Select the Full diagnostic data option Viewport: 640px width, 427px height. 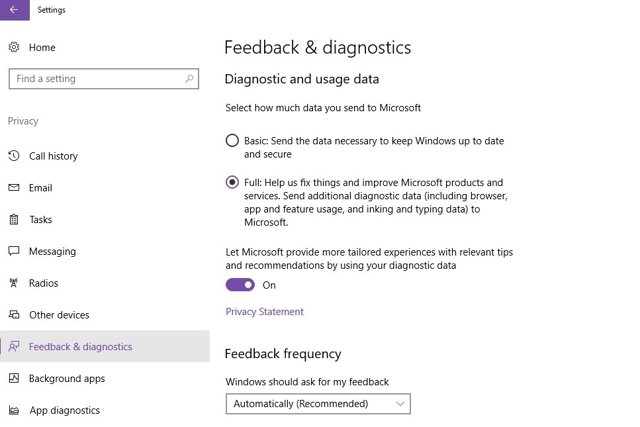pos(232,182)
